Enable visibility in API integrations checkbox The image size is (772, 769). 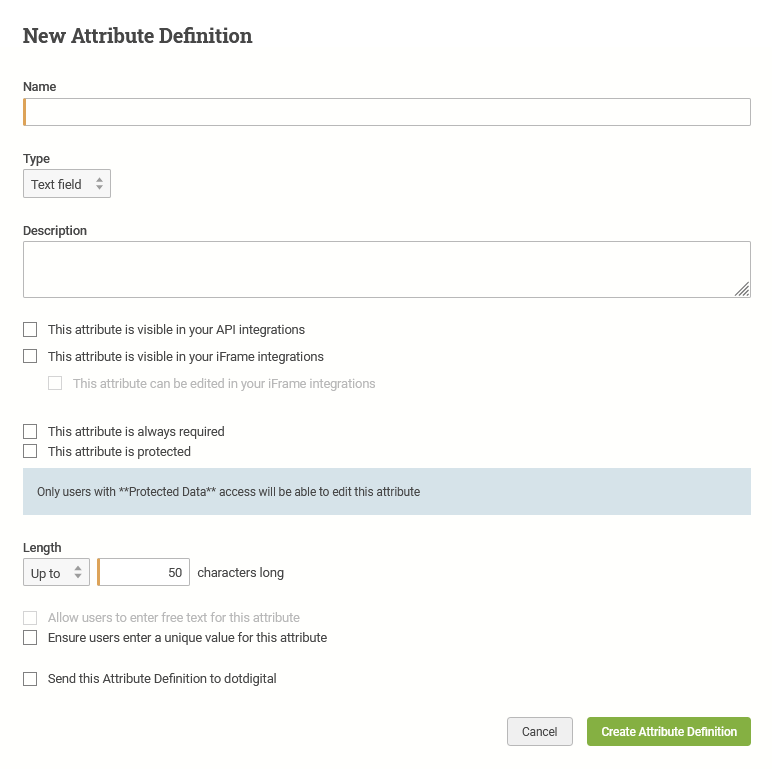30,329
